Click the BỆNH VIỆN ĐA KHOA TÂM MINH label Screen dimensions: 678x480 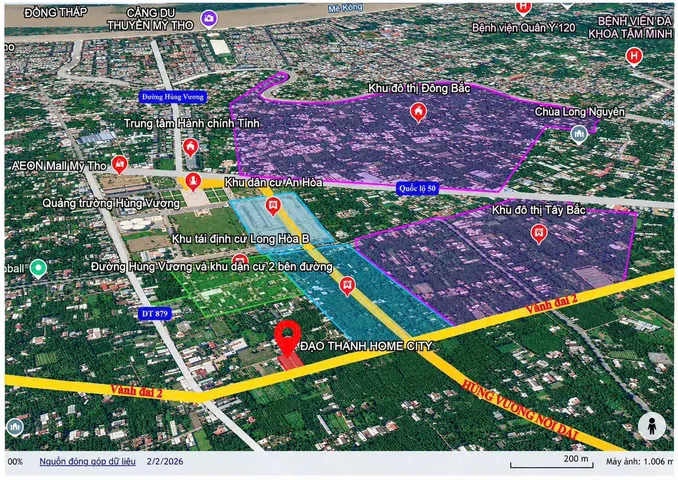point(630,27)
